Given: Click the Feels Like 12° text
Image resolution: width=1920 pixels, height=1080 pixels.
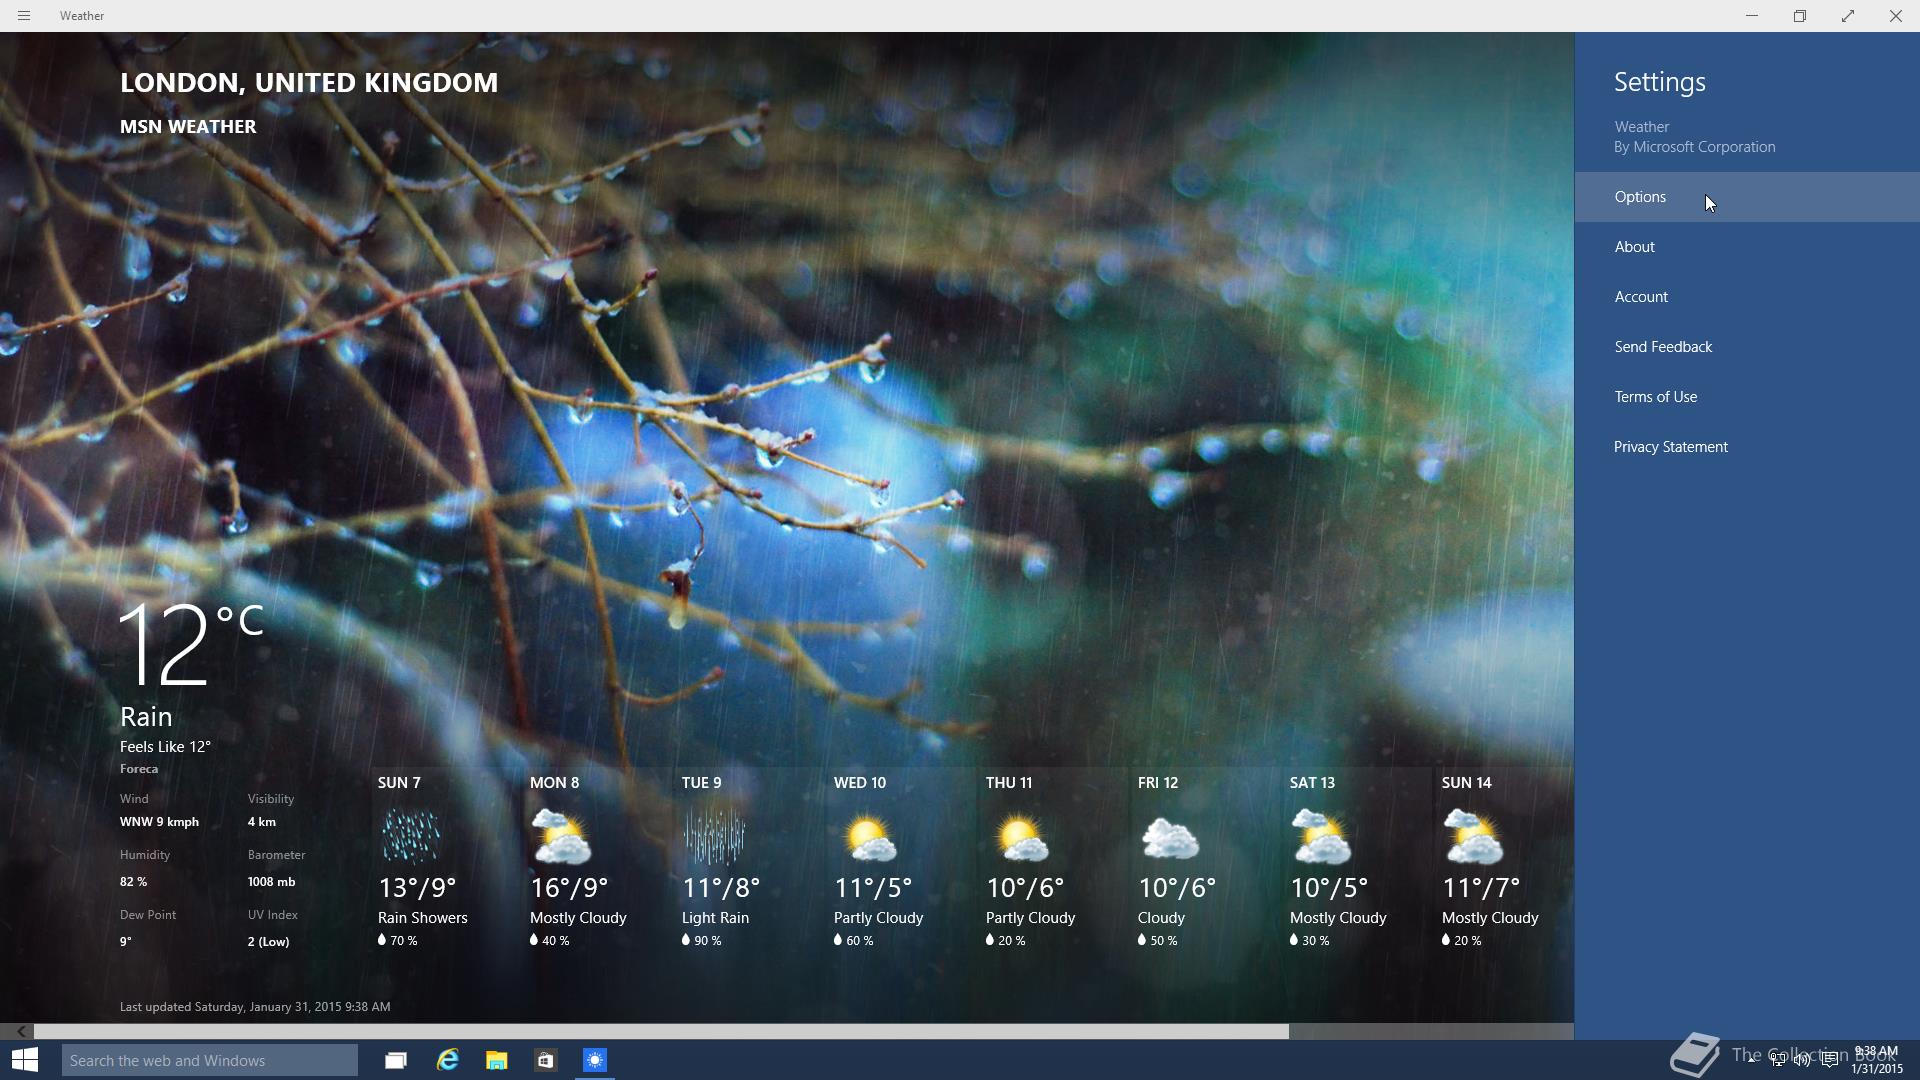Looking at the screenshot, I should tap(165, 747).
